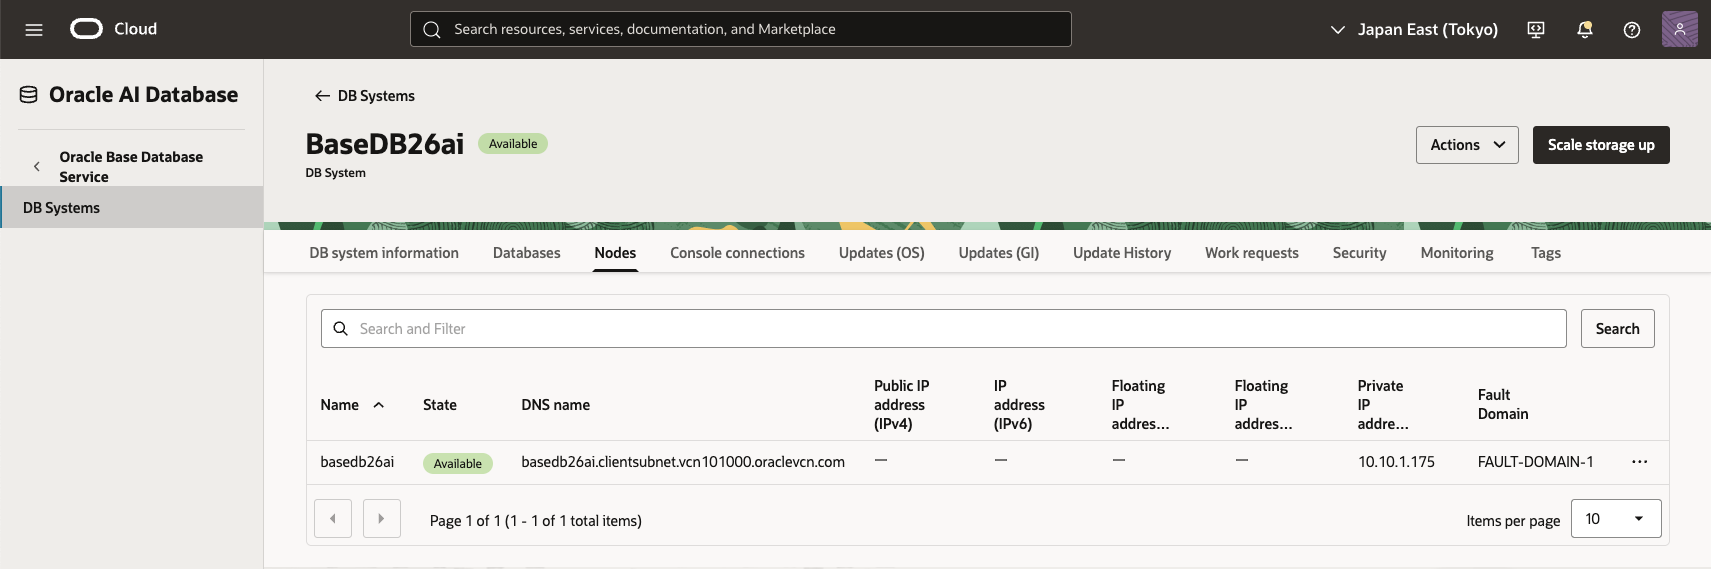Select DB Systems in the sidebar
This screenshot has width=1711, height=569.
click(x=132, y=207)
